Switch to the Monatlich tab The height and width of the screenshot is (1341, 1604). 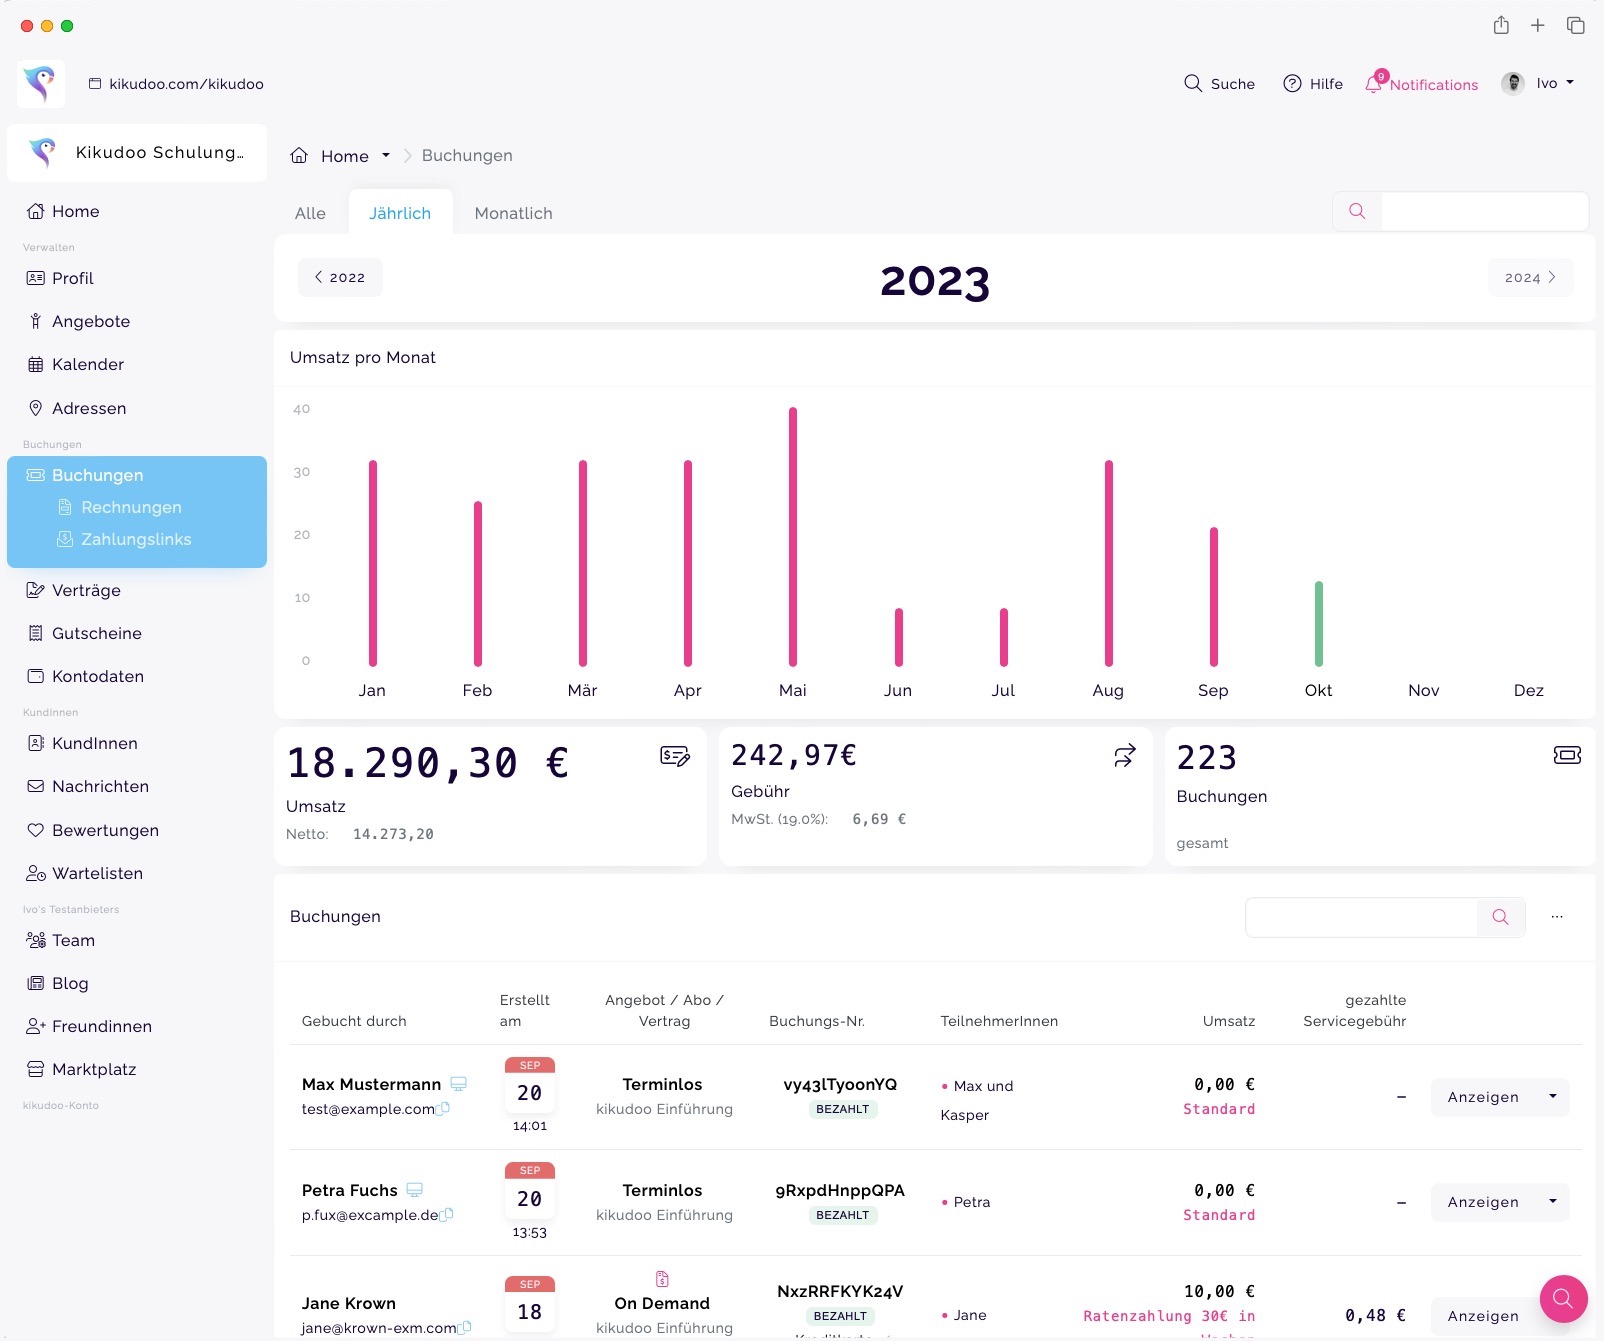click(x=513, y=213)
